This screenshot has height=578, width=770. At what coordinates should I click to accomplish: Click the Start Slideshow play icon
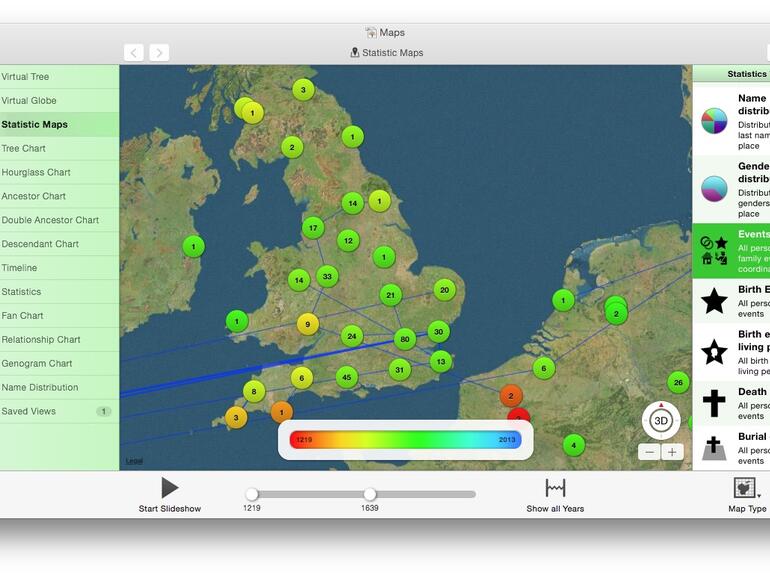(170, 488)
